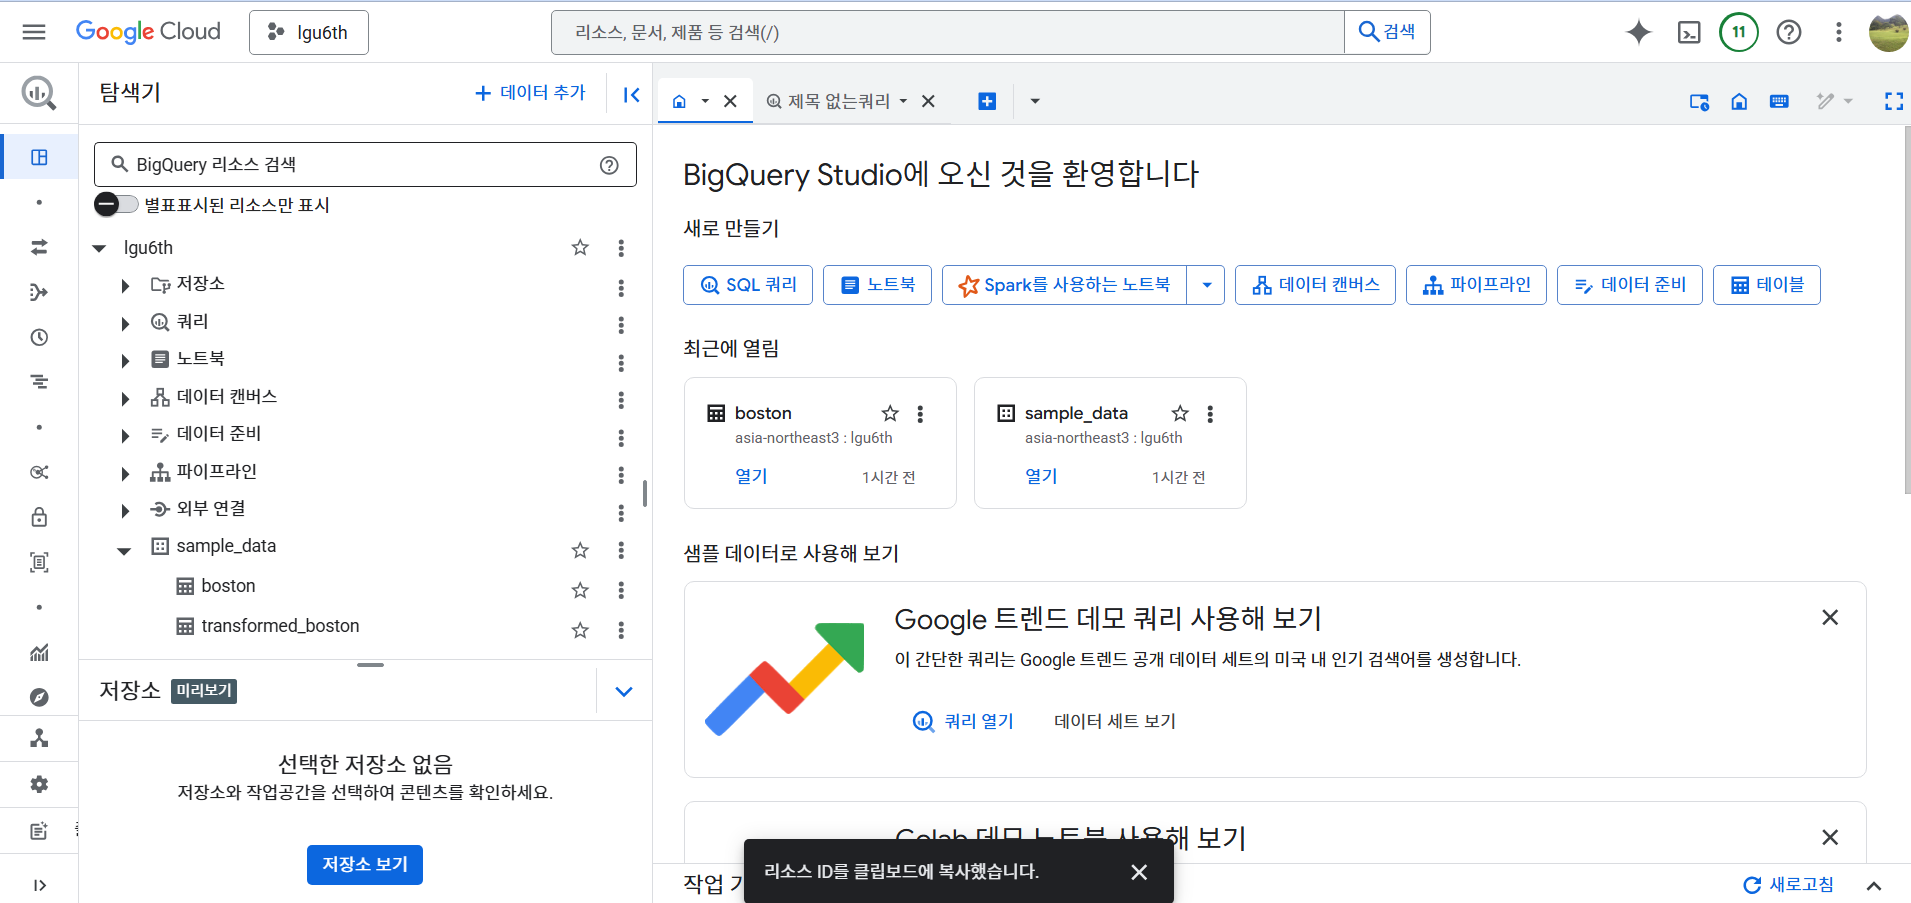1911x903 pixels.
Task: Star the boston recent card
Action: (890, 413)
